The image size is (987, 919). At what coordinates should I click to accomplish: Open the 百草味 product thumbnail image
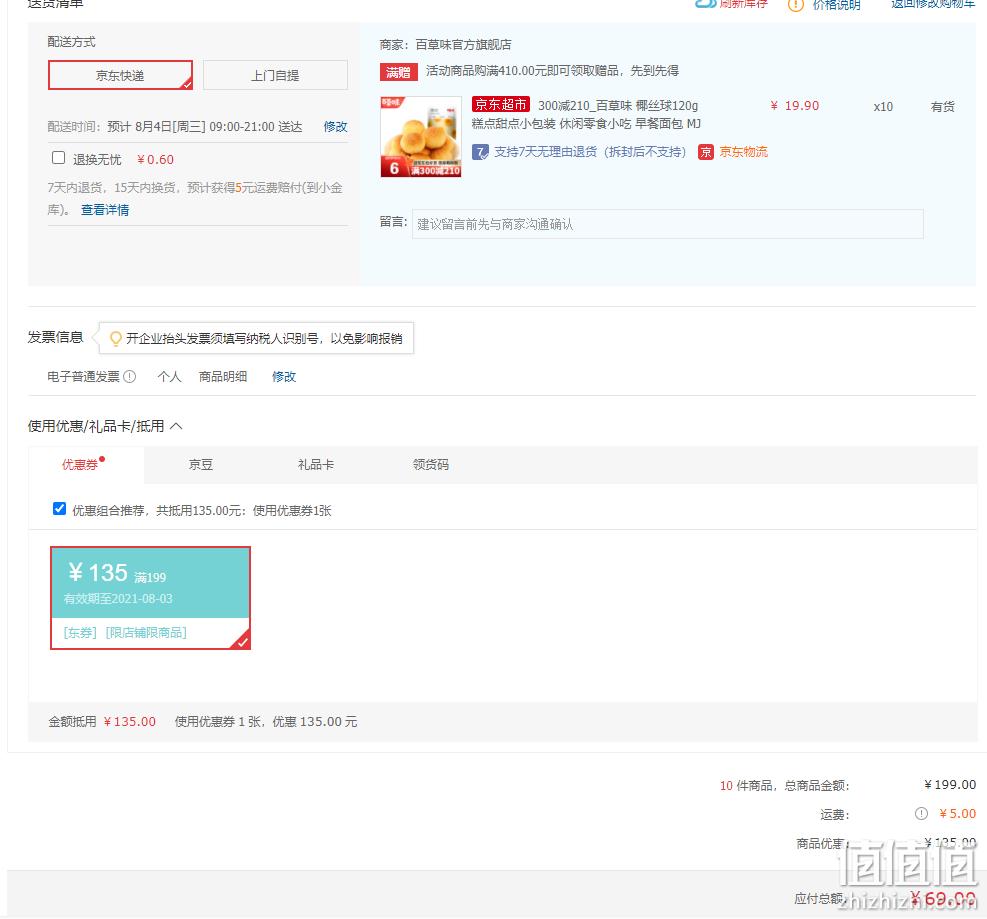pos(421,137)
